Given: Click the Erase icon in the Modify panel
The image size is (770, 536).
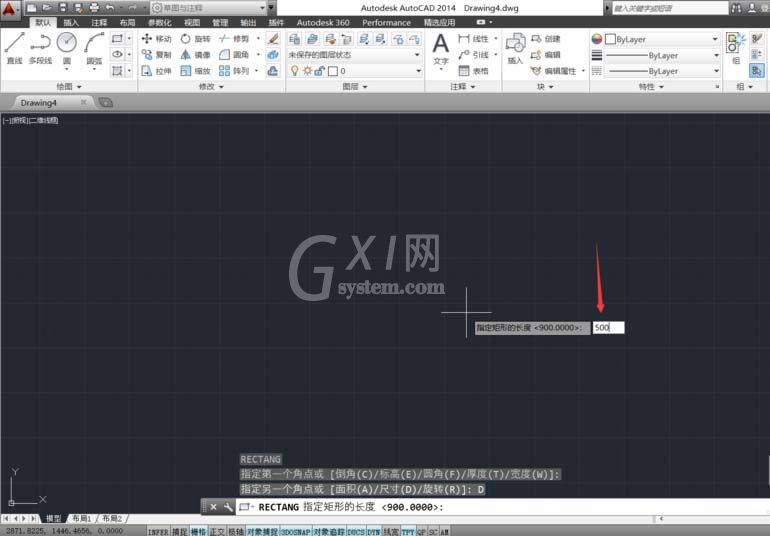Looking at the screenshot, I should (273, 38).
